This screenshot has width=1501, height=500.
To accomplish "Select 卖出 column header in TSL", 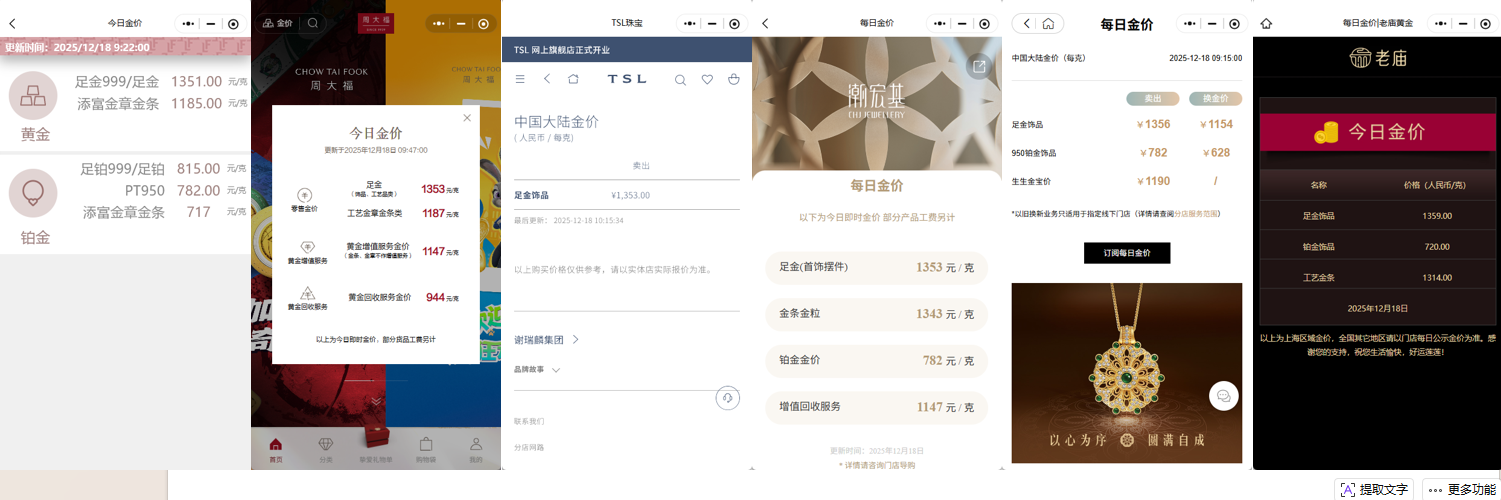I will 641,166.
